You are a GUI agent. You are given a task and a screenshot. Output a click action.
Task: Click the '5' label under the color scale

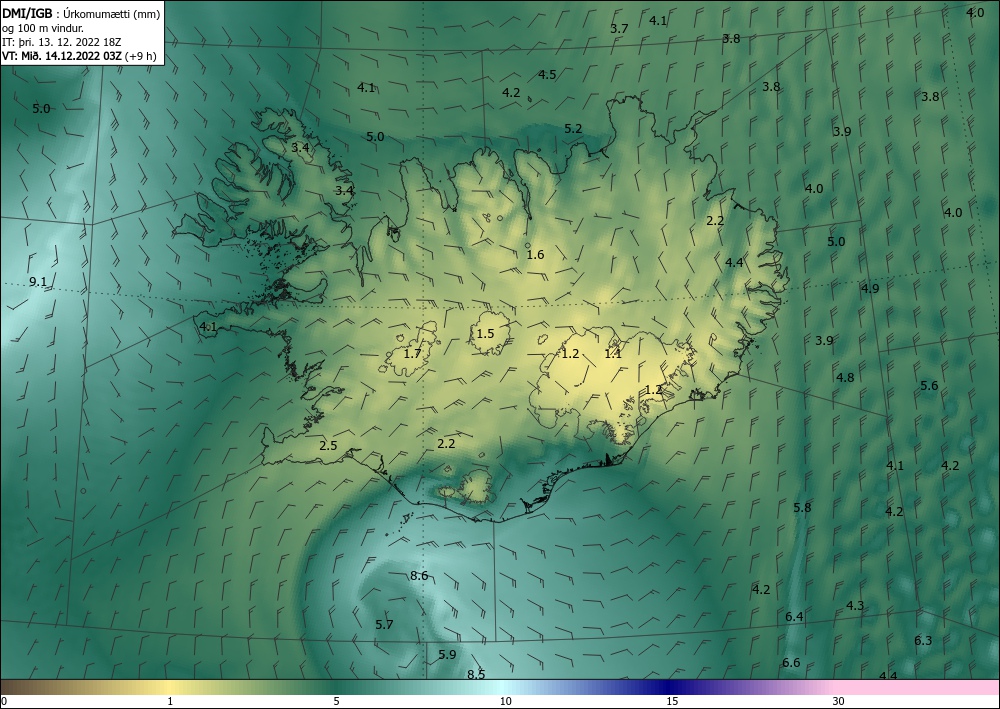click(336, 701)
